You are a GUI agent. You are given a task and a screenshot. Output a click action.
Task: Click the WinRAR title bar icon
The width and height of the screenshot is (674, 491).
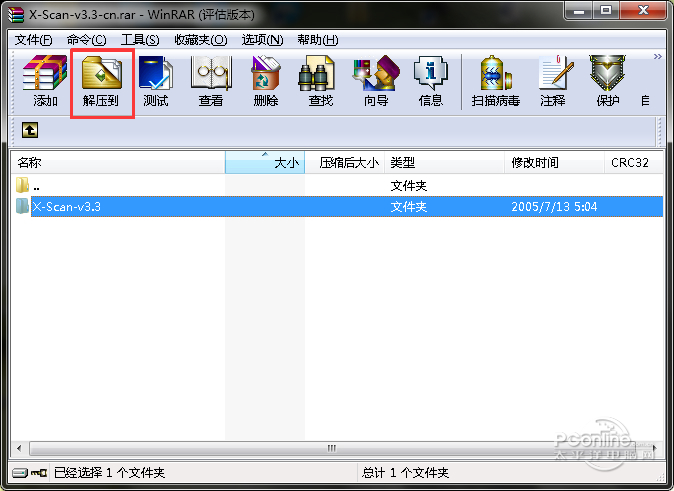(16, 14)
